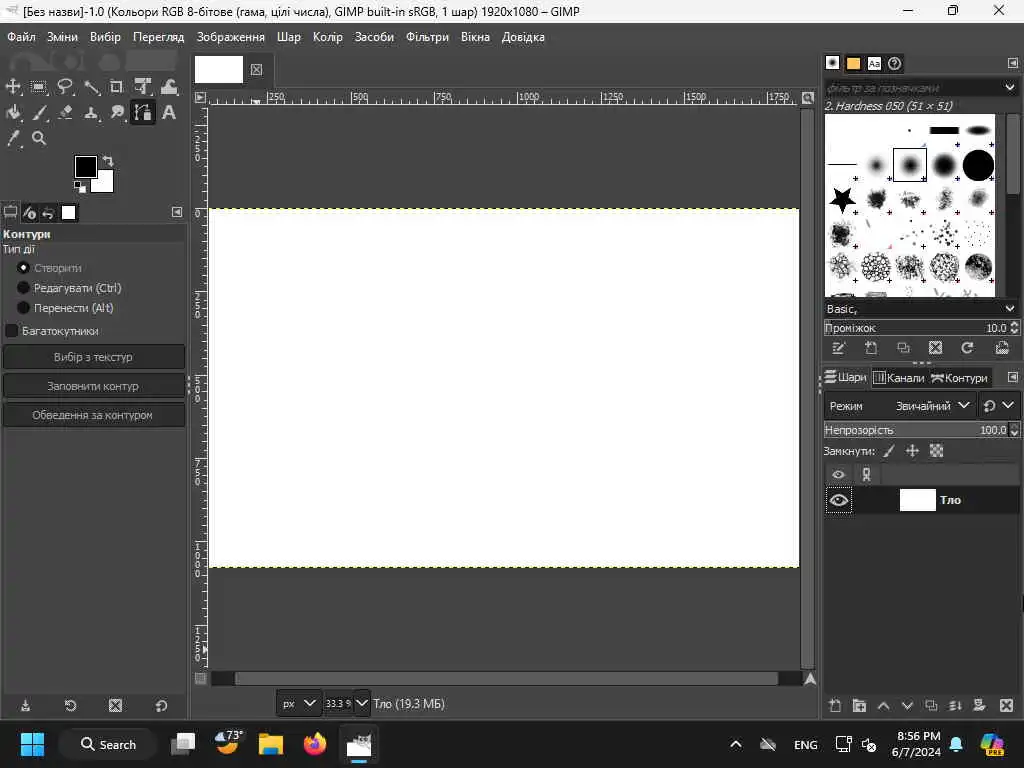Save tool preset at panel bottom
Image resolution: width=1024 pixels, height=768 pixels.
pyautogui.click(x=25, y=705)
